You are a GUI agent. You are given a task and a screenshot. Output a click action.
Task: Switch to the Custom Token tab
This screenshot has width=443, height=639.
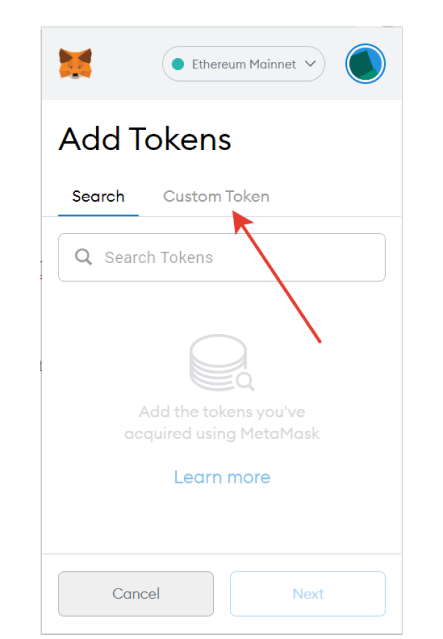(216, 196)
